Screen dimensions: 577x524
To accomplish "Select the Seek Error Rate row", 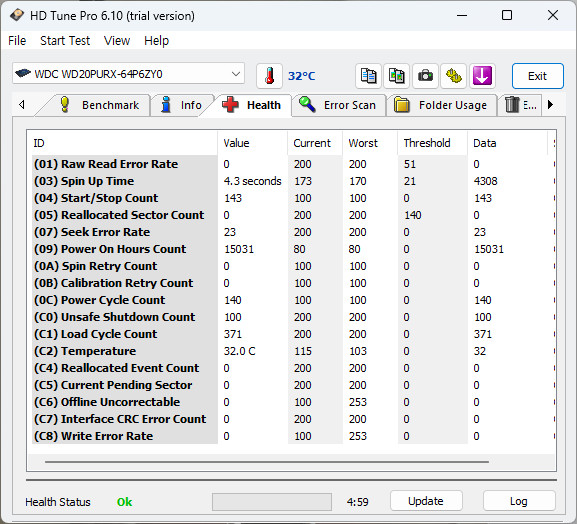I will click(293, 232).
